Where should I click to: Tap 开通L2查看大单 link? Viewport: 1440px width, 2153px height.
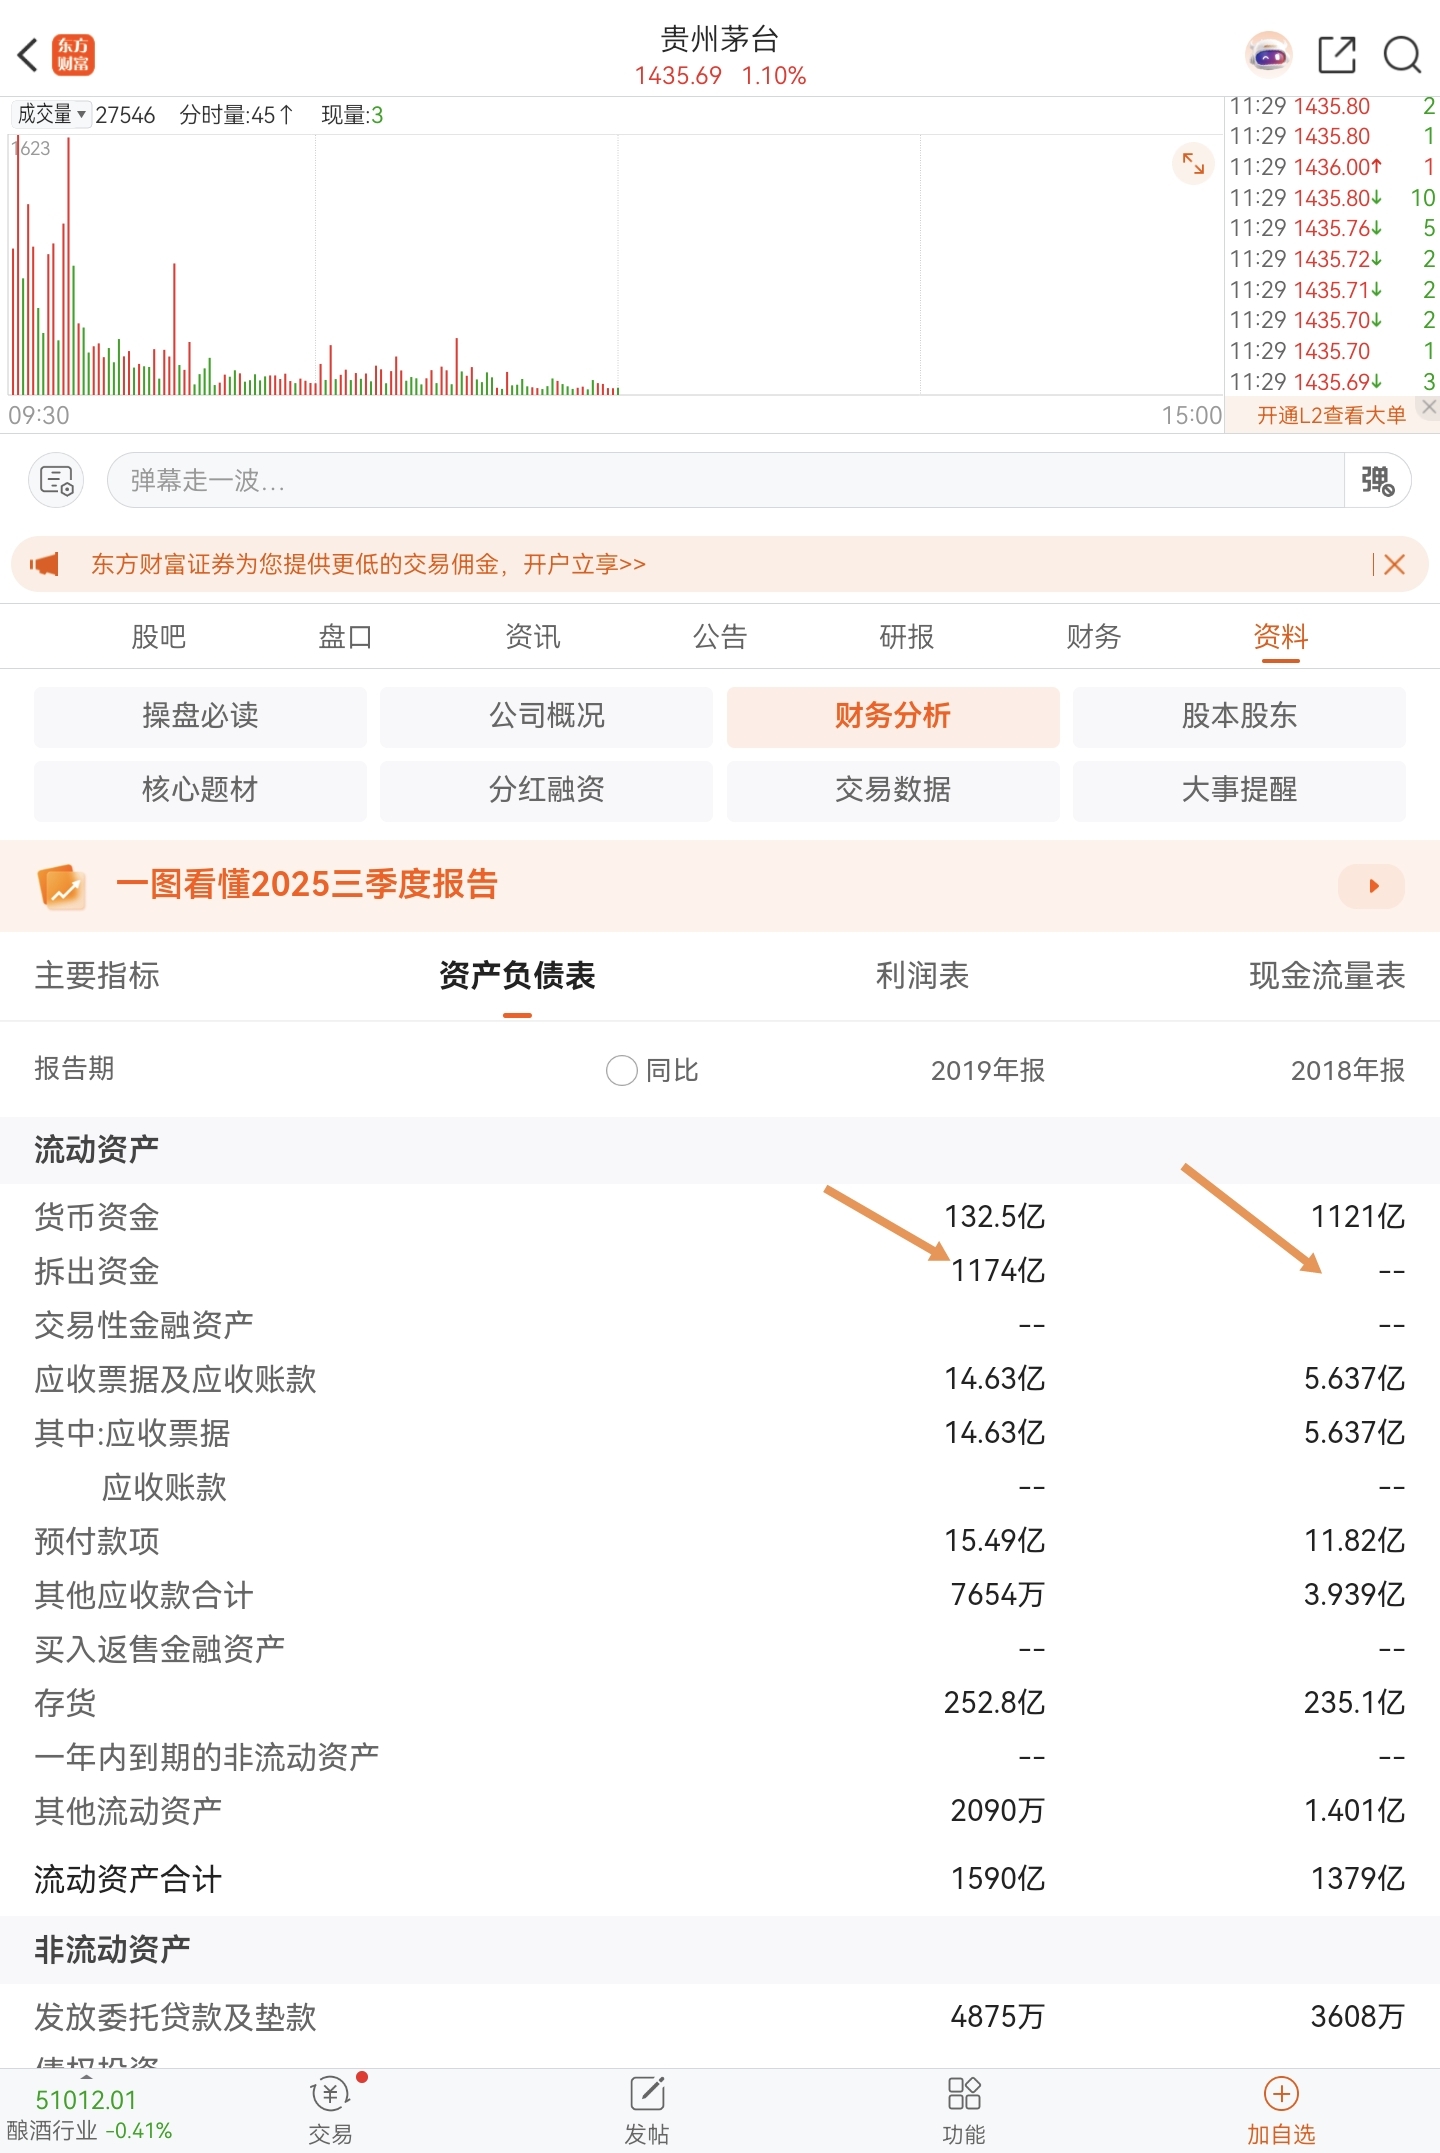tap(1330, 415)
